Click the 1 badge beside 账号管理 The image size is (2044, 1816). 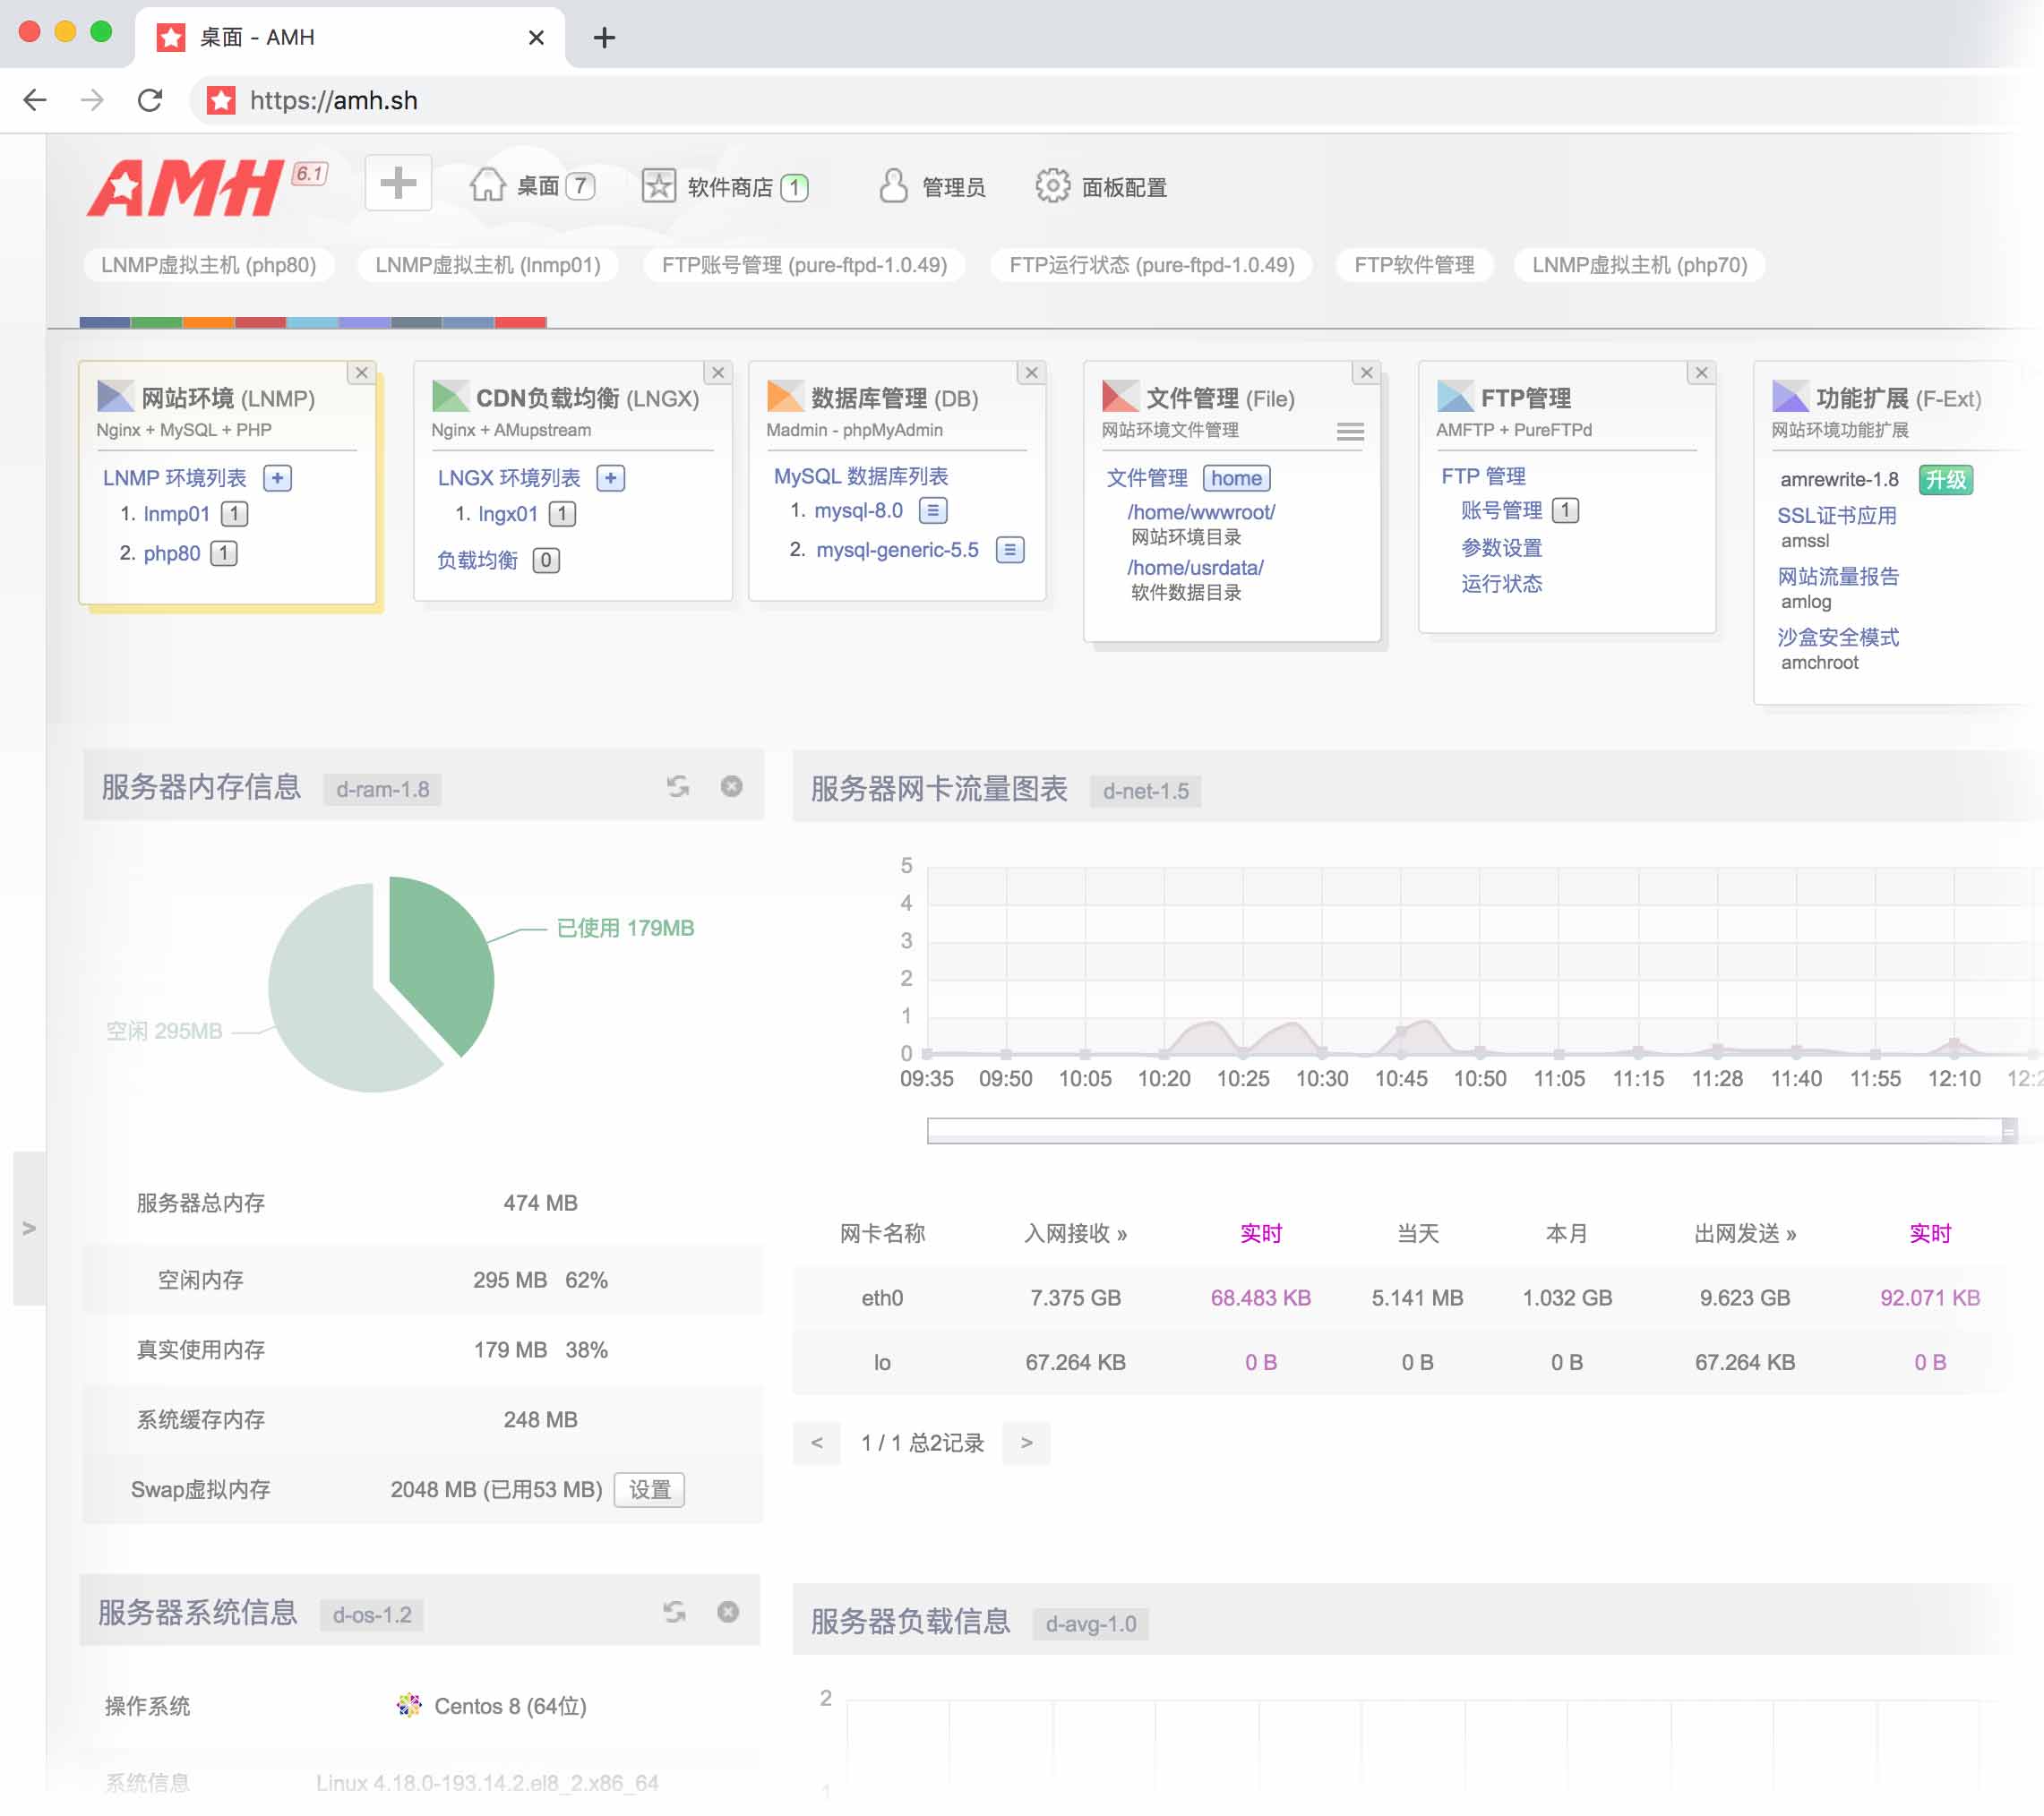coord(1565,510)
